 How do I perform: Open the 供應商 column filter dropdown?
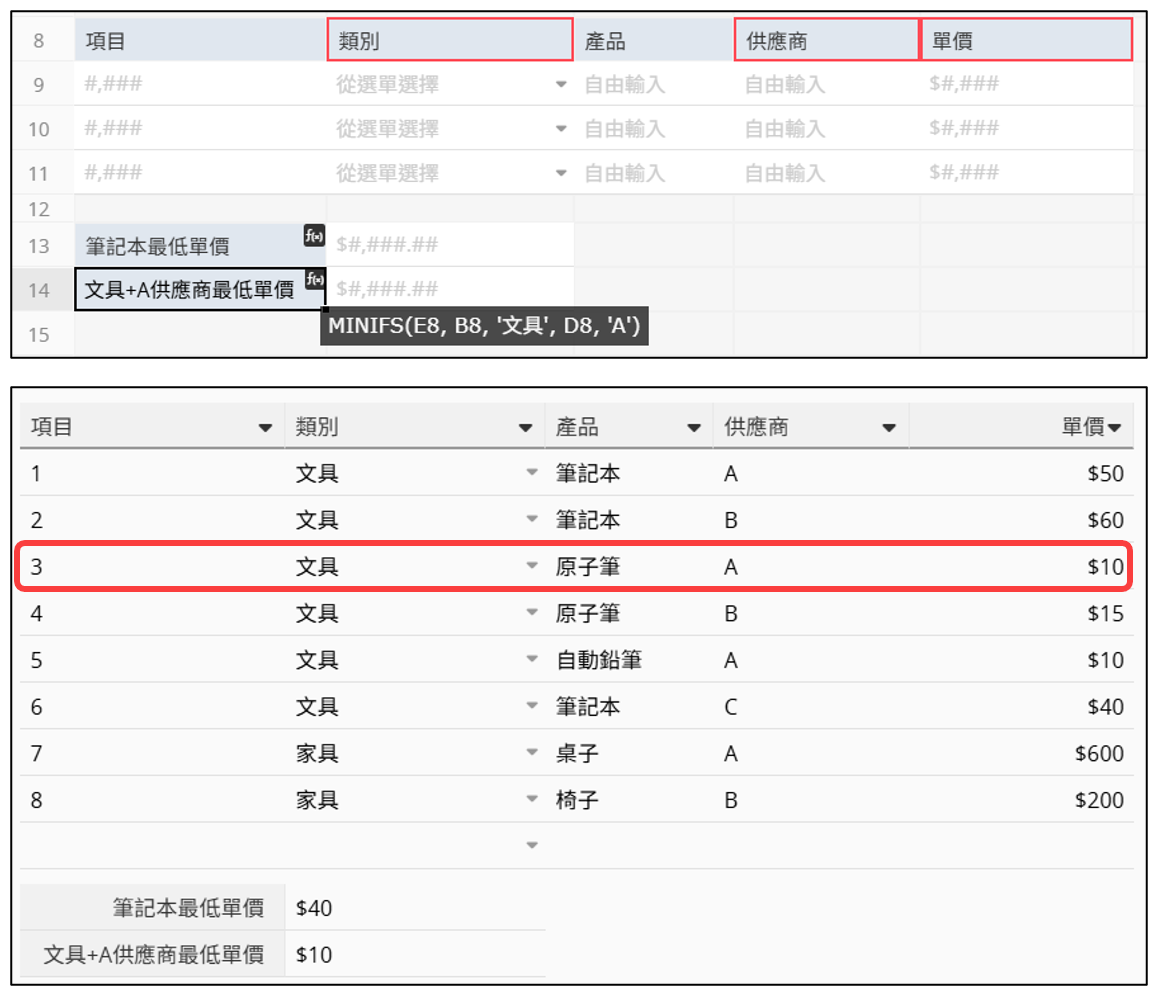click(x=888, y=428)
